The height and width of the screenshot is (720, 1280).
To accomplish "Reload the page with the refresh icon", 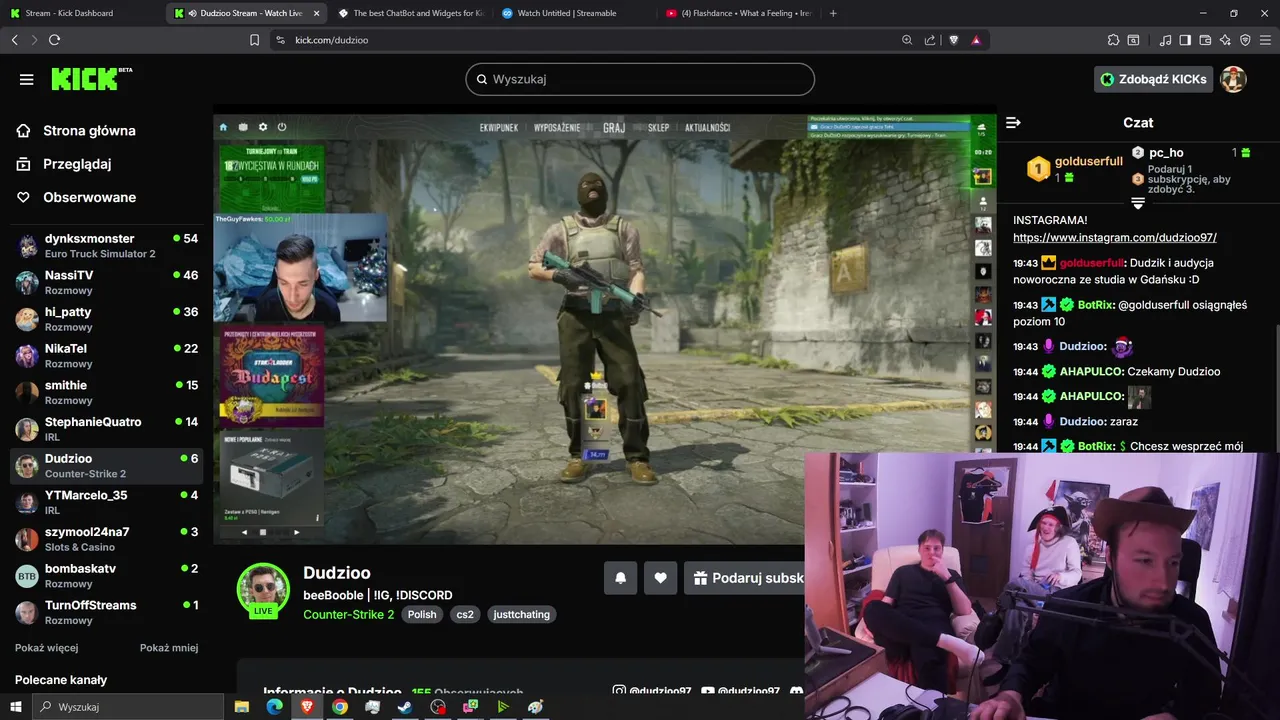I will (x=54, y=40).
